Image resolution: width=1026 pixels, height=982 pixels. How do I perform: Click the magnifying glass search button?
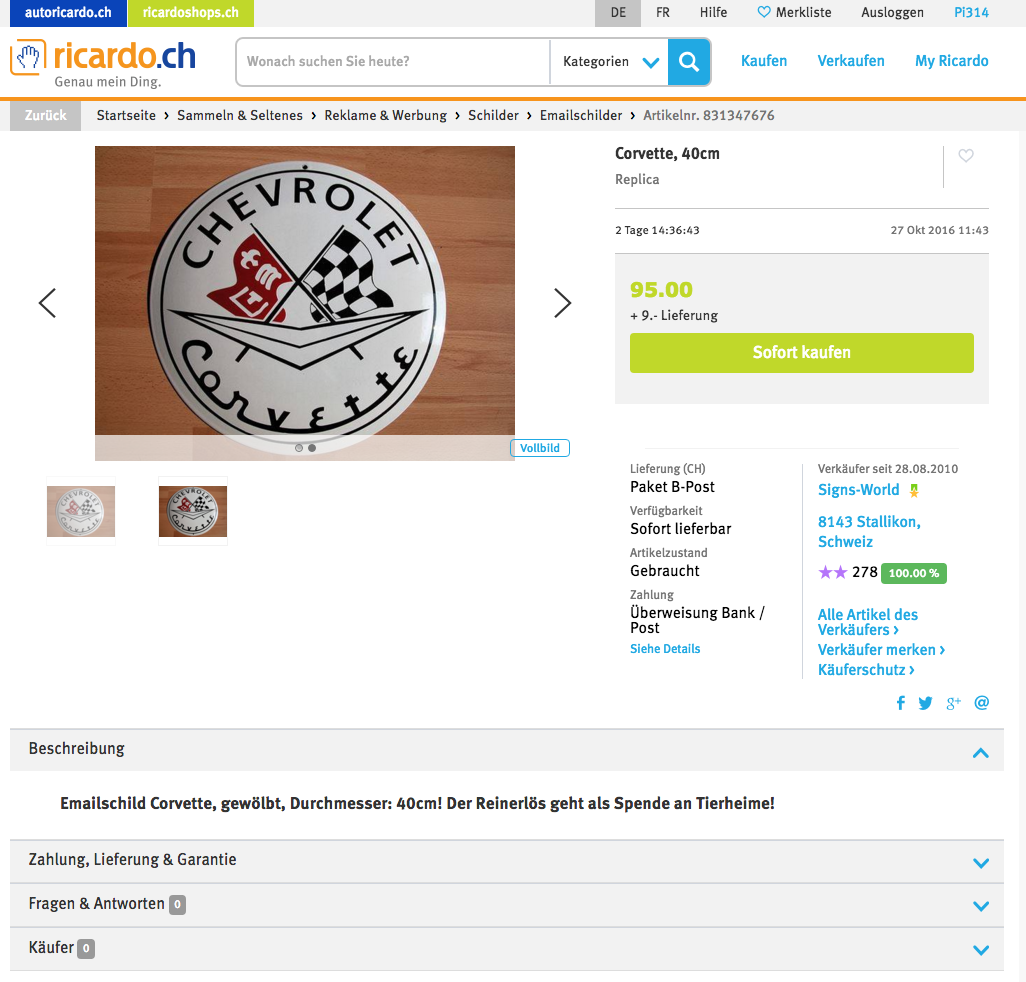coord(688,61)
